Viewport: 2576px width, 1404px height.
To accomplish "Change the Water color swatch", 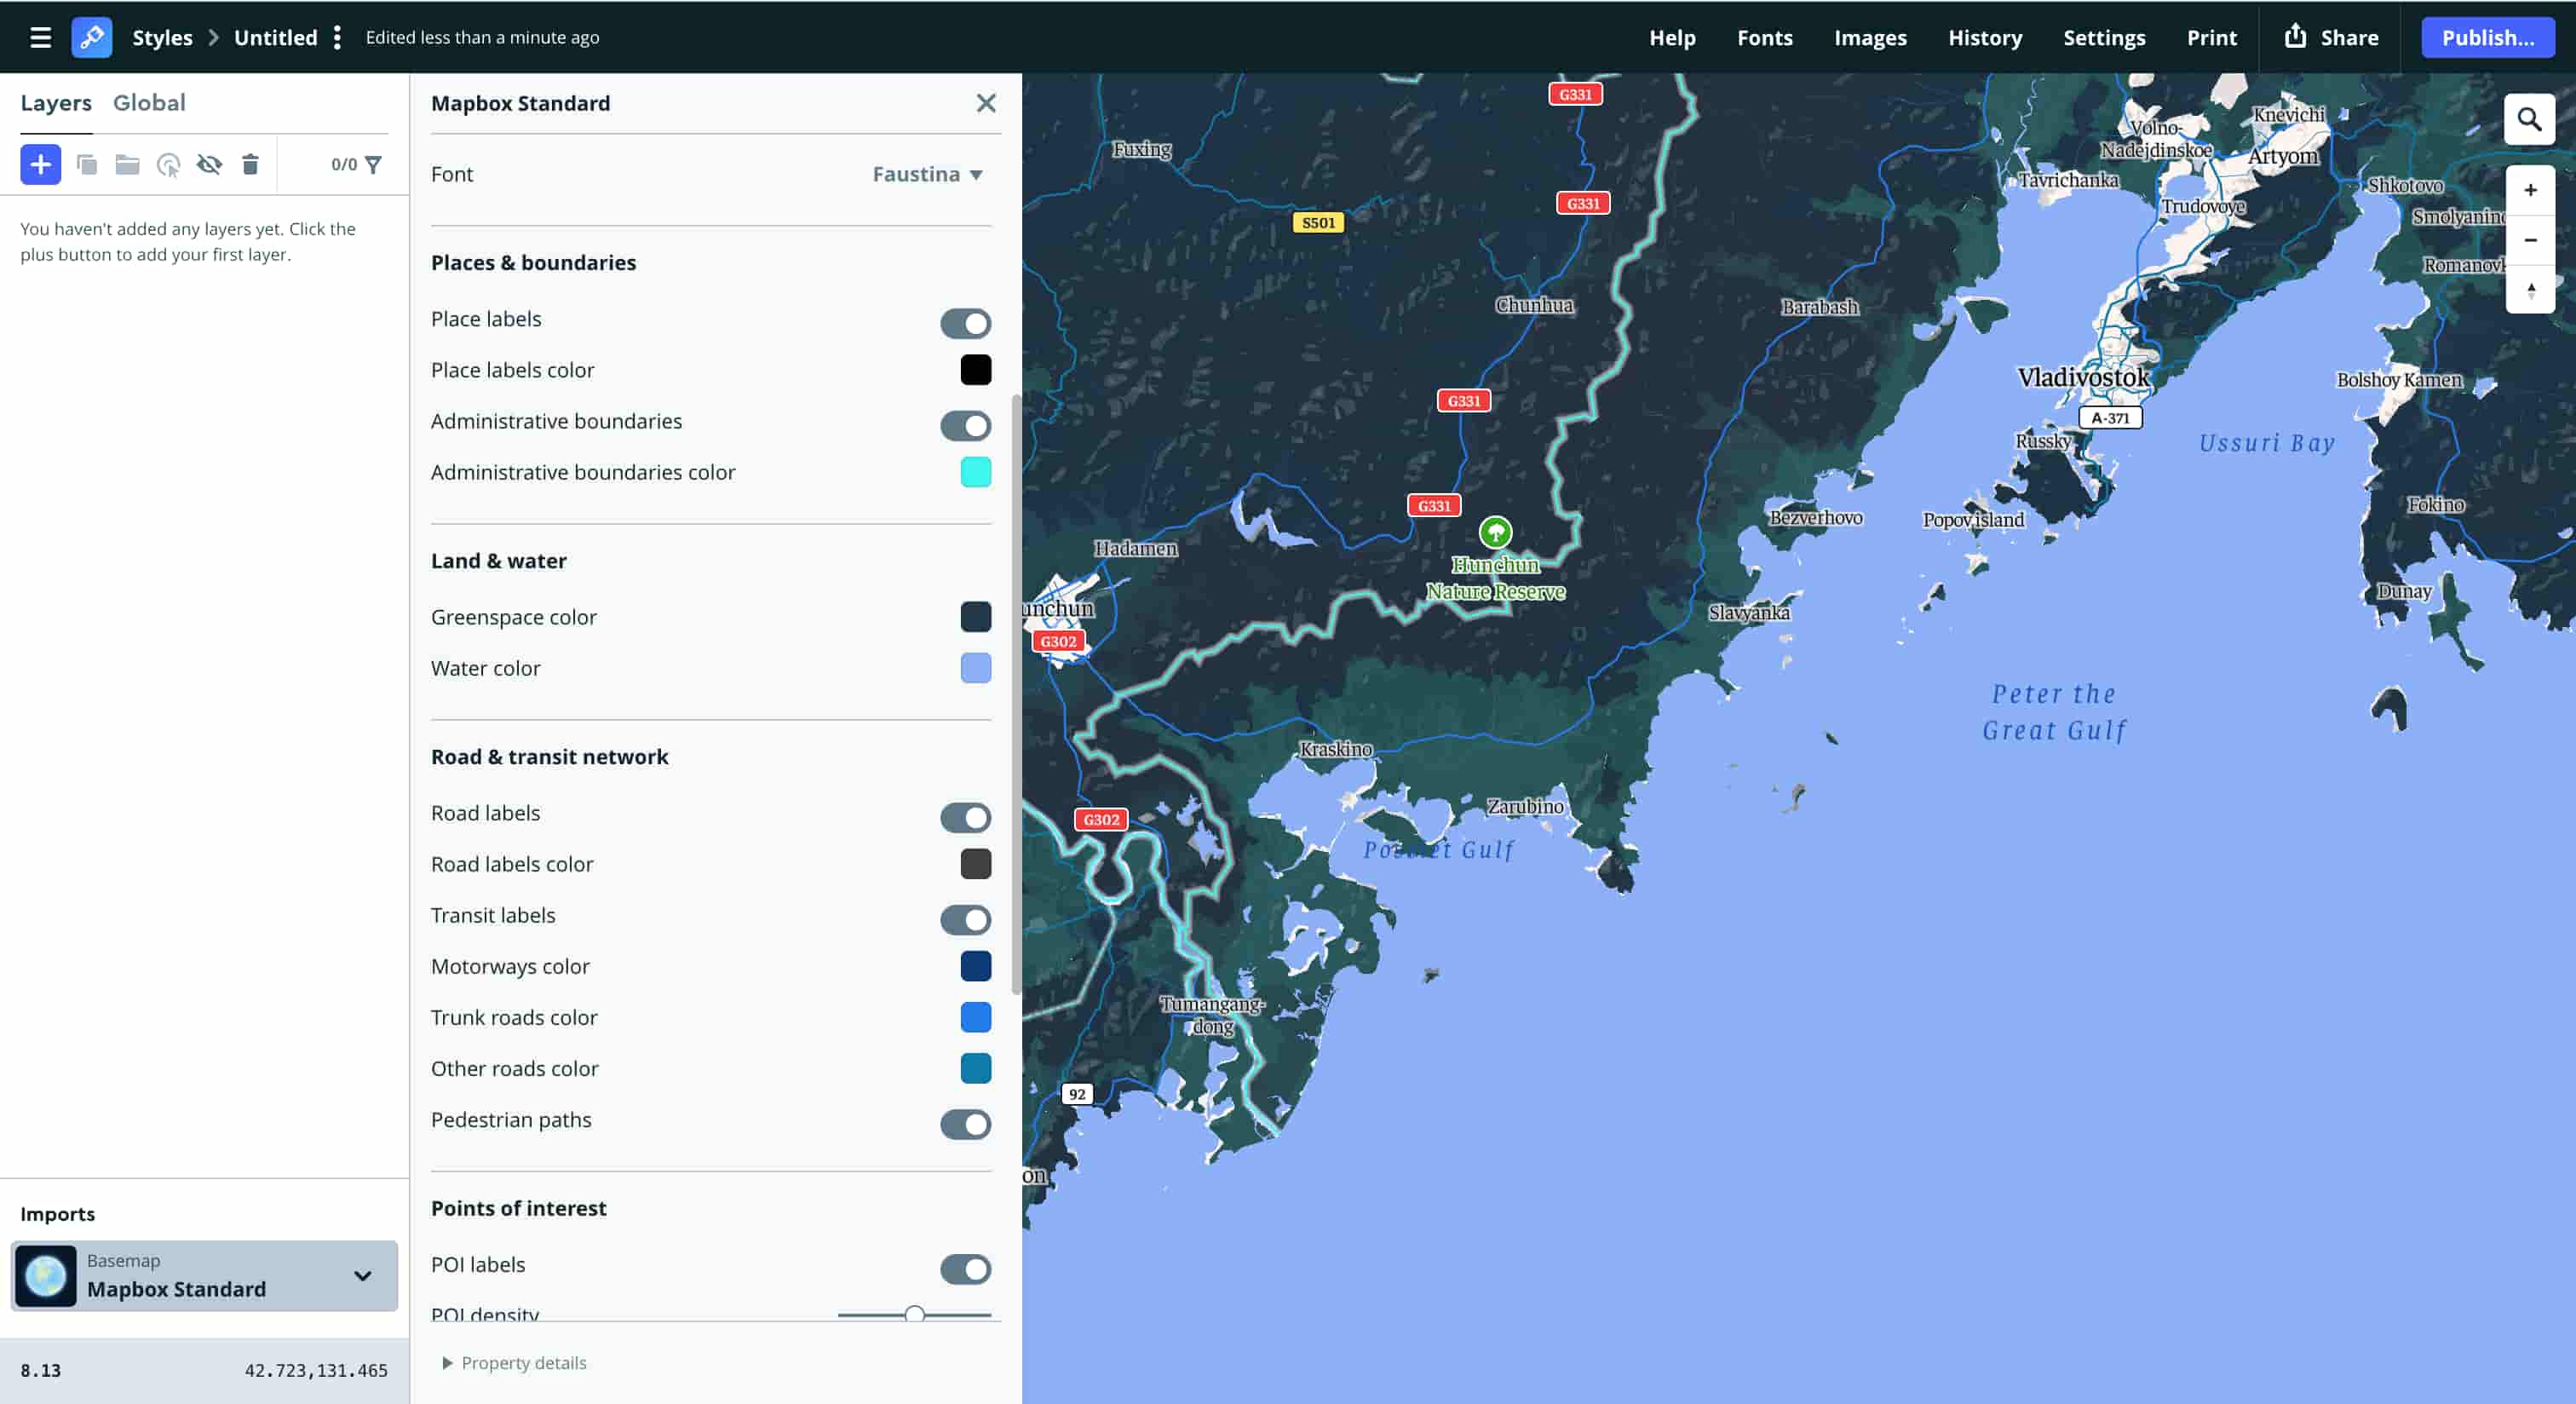I will [975, 668].
